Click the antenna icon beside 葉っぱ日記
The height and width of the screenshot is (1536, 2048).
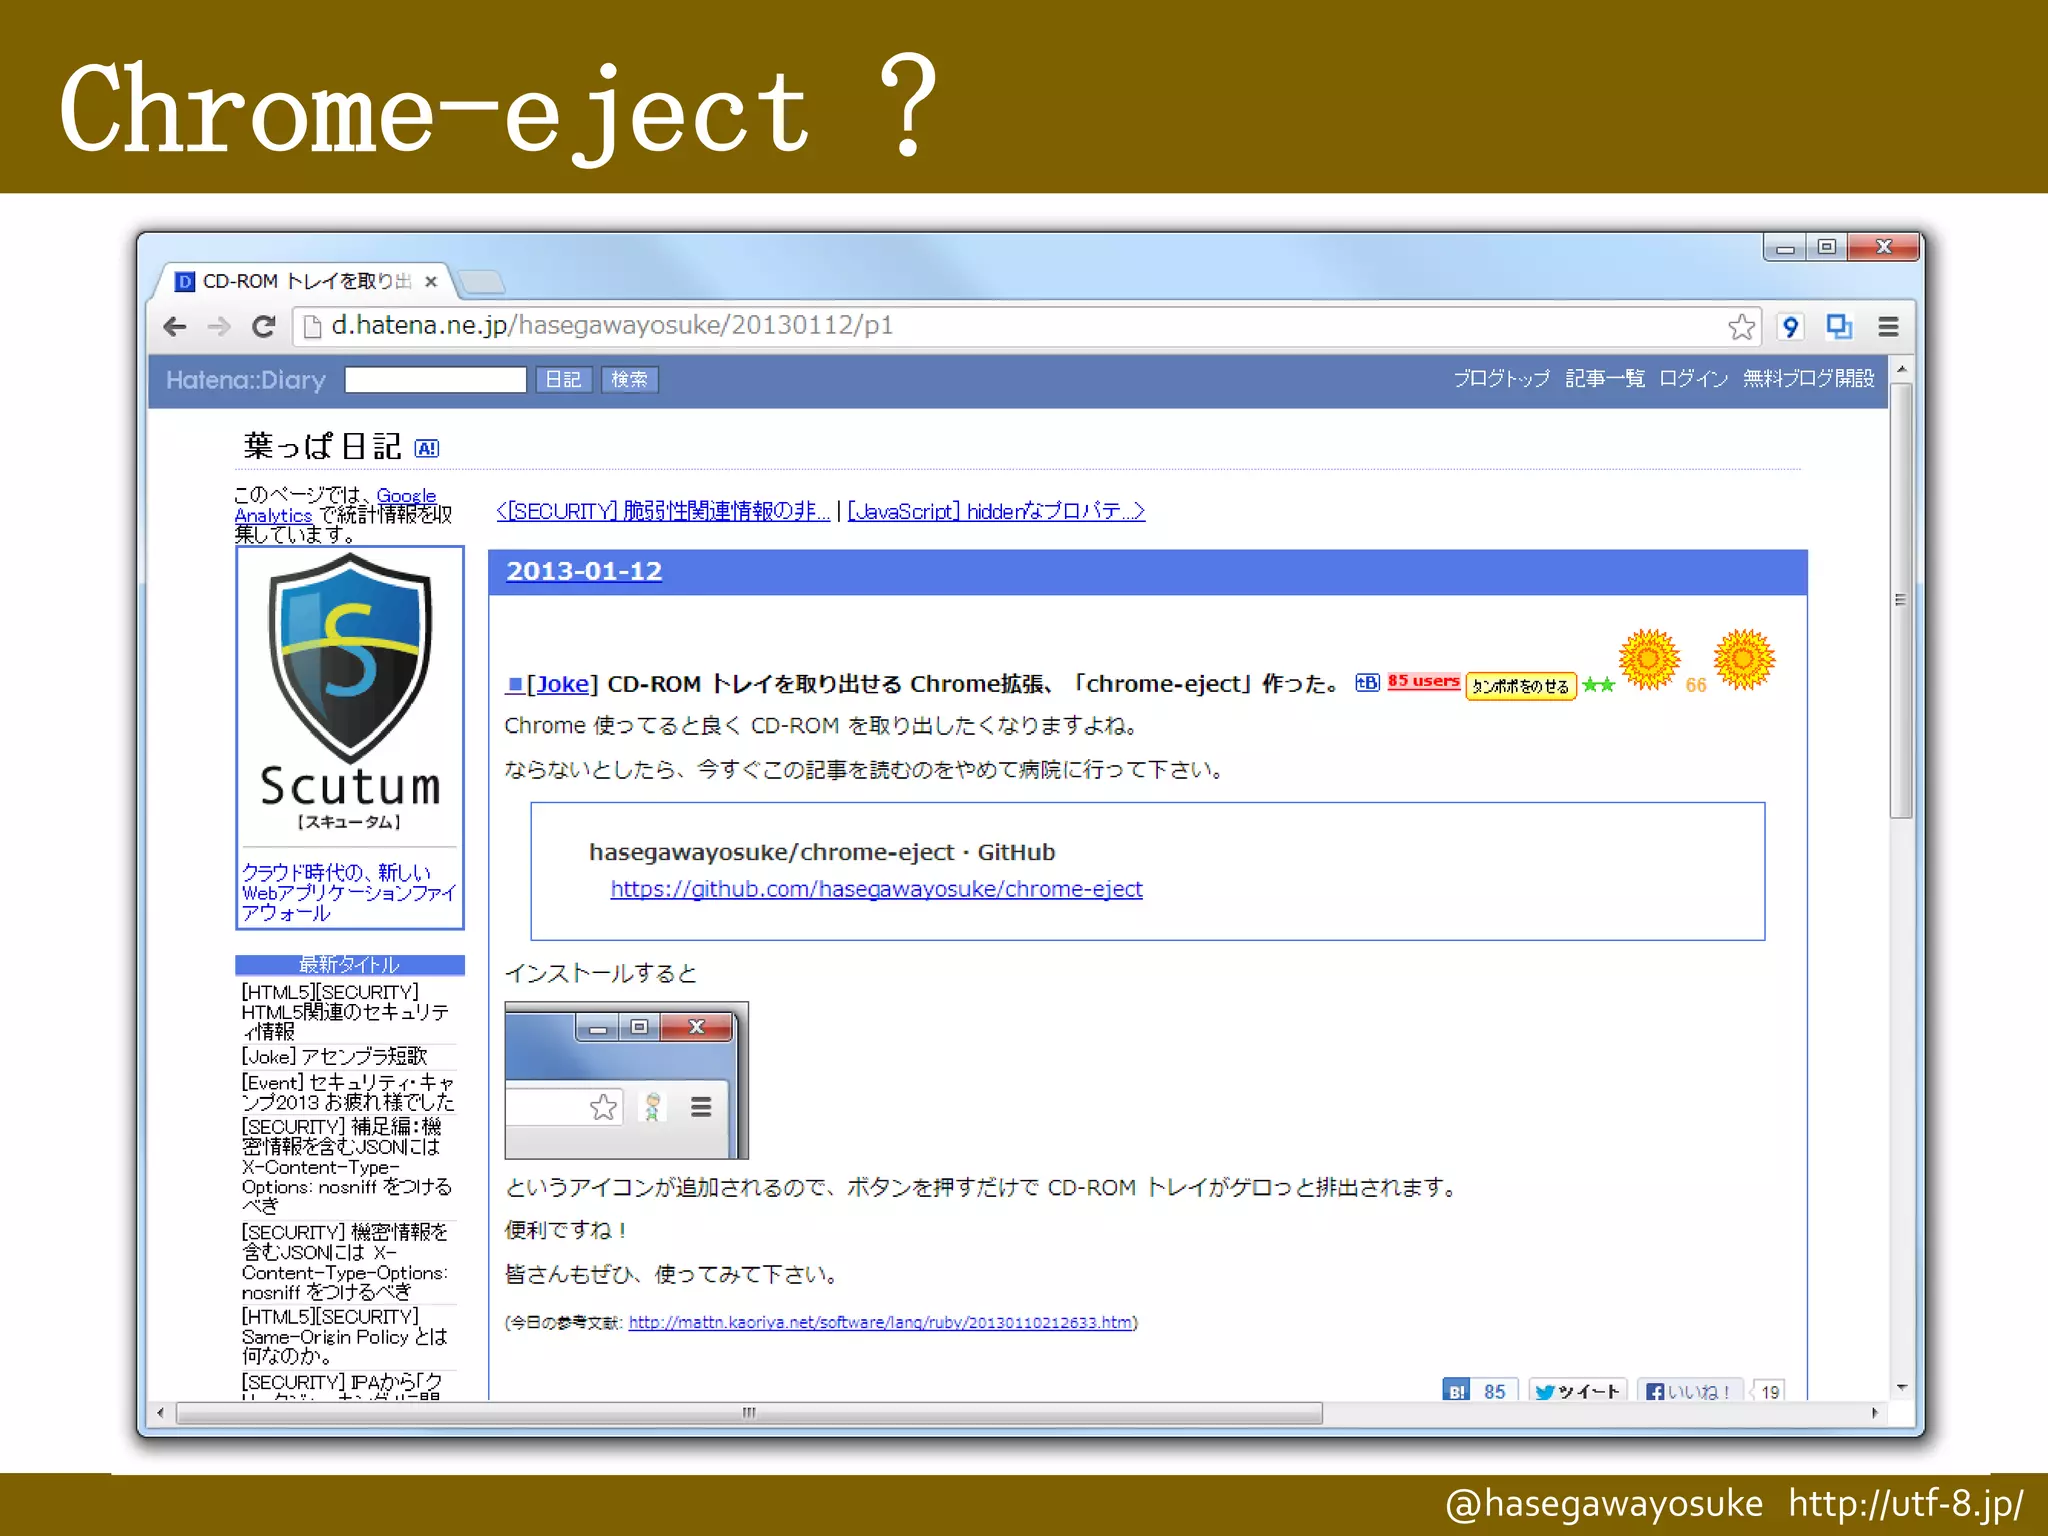427,449
